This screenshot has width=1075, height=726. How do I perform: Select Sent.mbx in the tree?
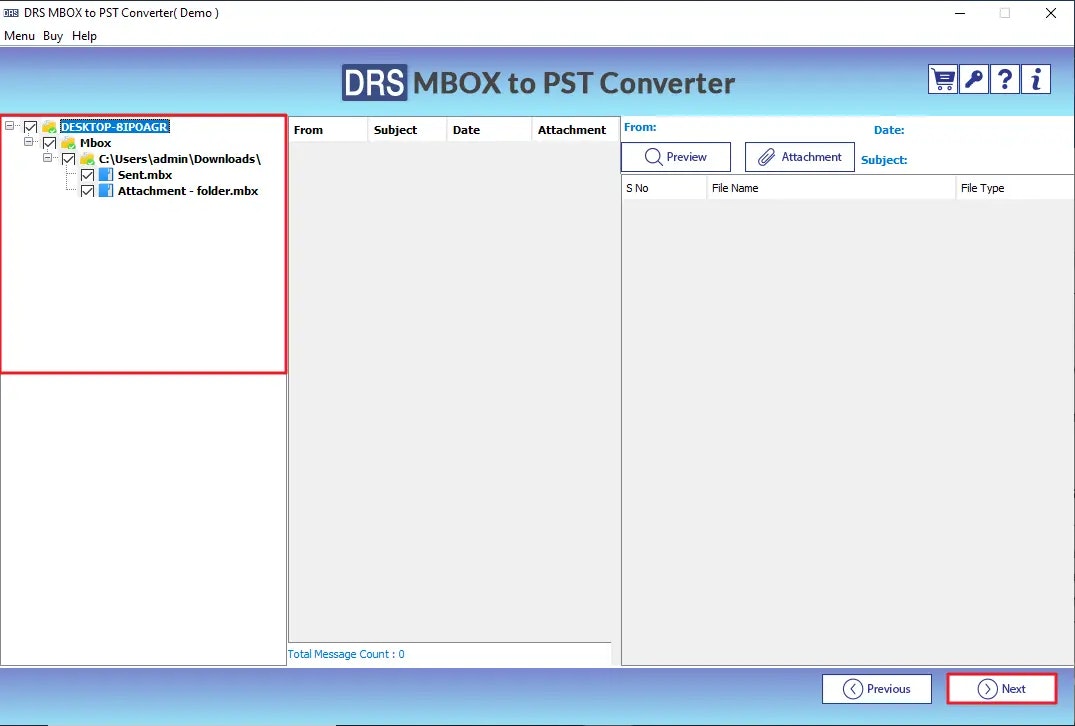coord(145,175)
